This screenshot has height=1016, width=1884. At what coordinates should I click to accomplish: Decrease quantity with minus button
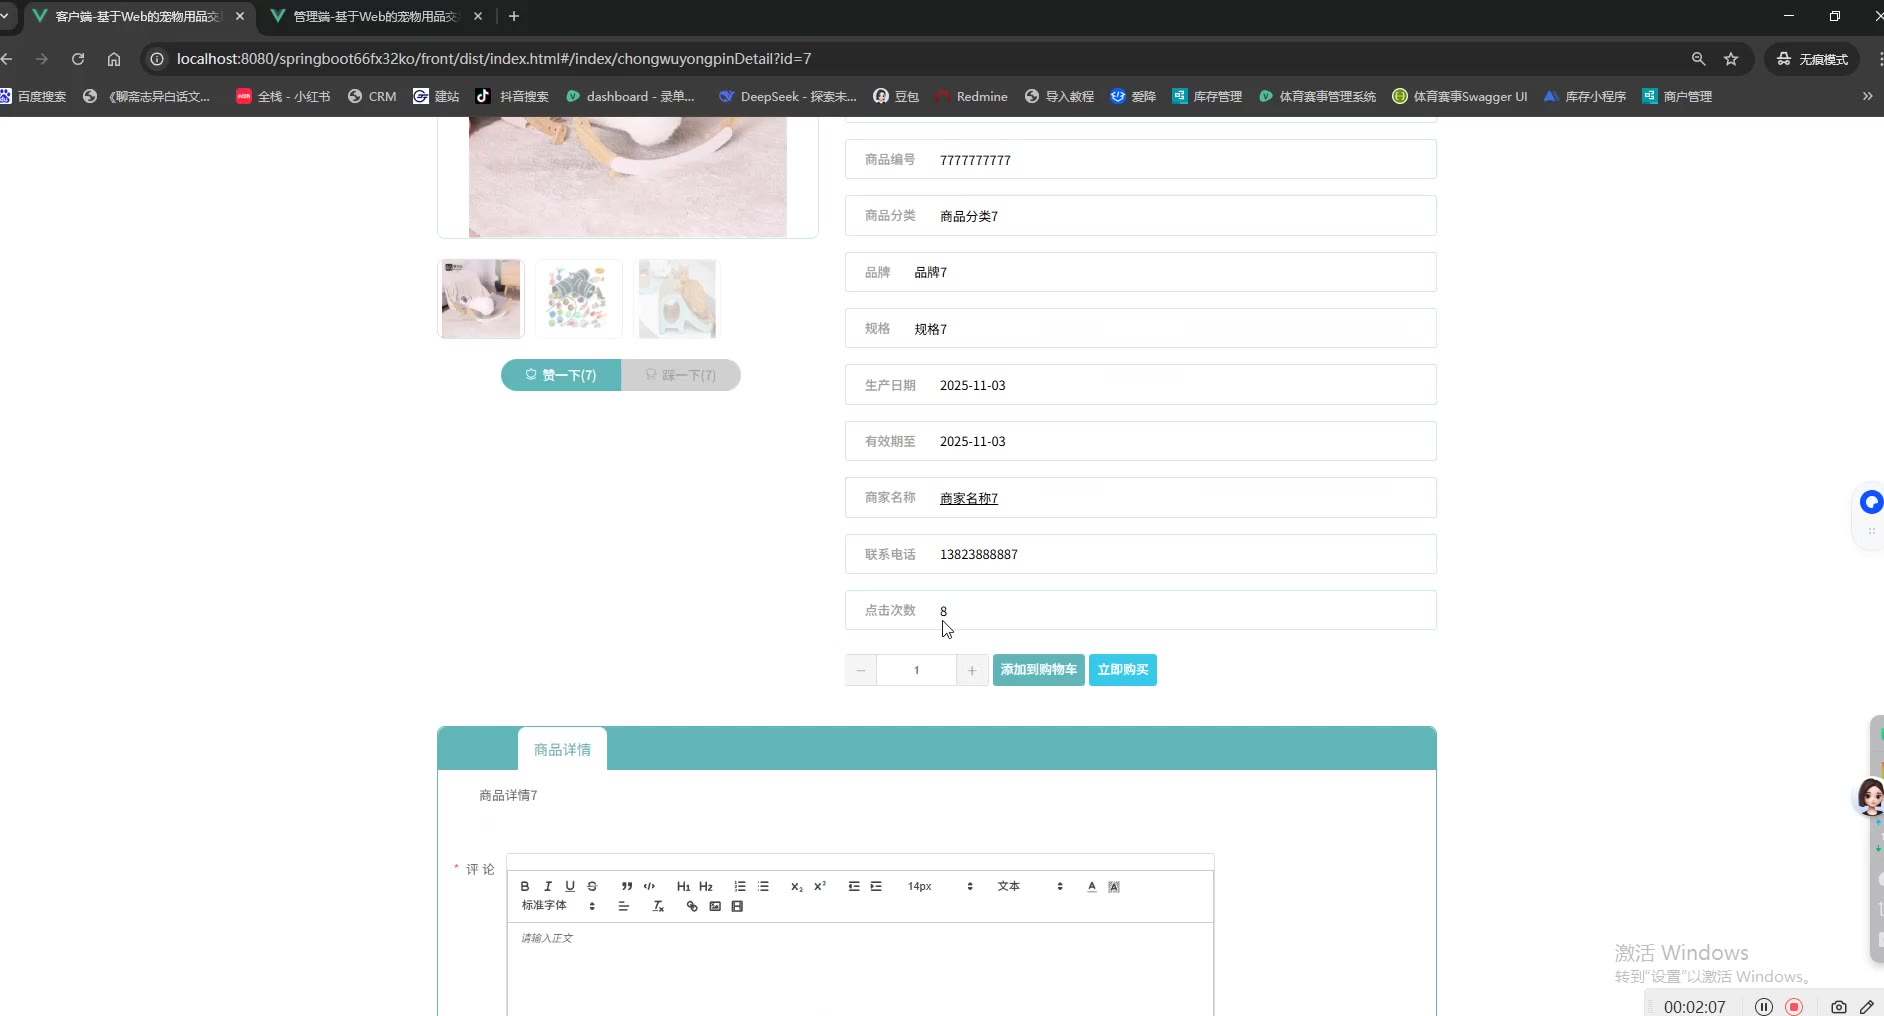pos(861,670)
